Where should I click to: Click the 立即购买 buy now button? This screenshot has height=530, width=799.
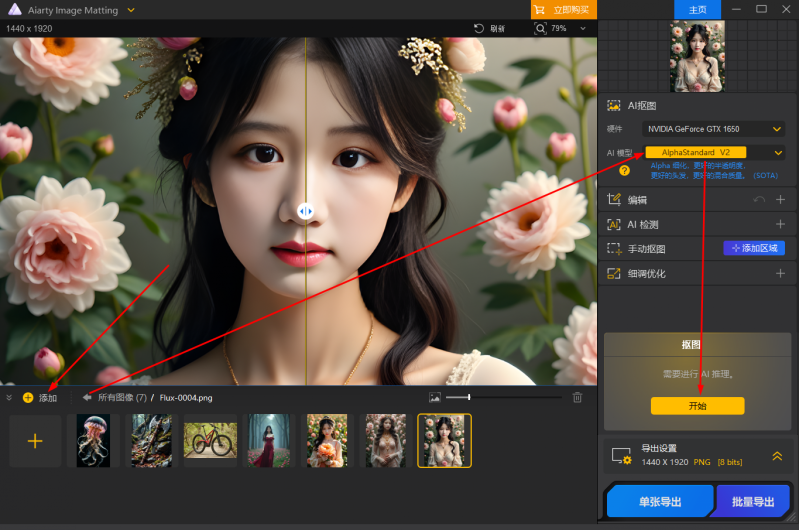[x=564, y=10]
